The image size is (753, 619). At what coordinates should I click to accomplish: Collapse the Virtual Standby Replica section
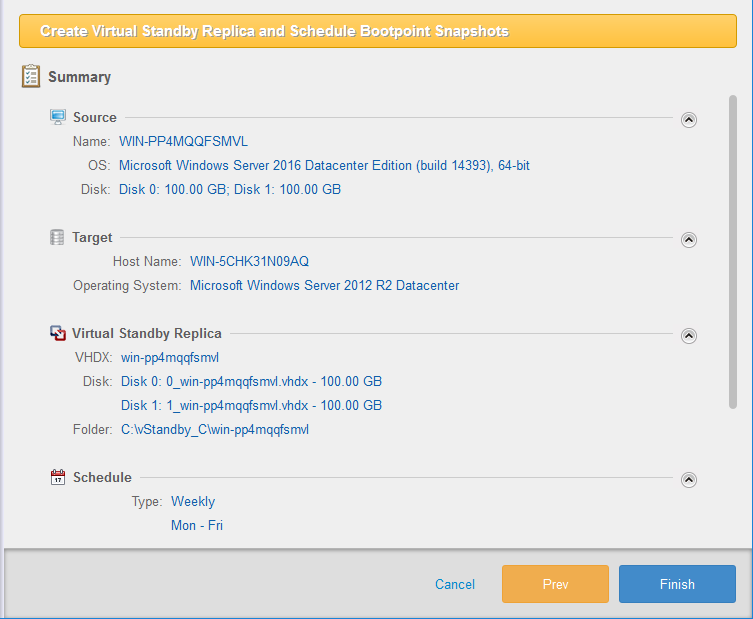pyautogui.click(x=688, y=336)
